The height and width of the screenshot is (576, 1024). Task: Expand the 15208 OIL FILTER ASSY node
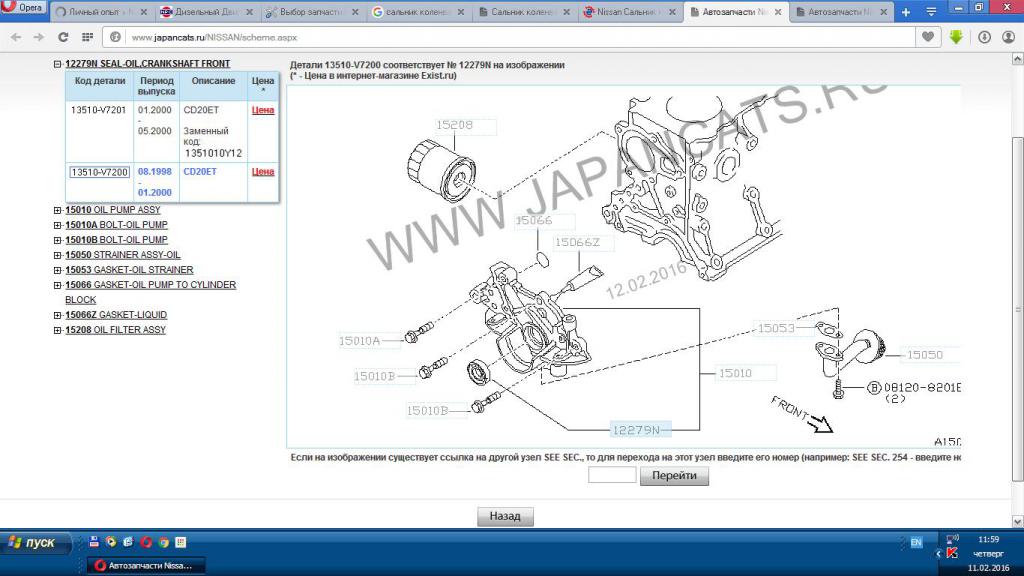pos(57,330)
